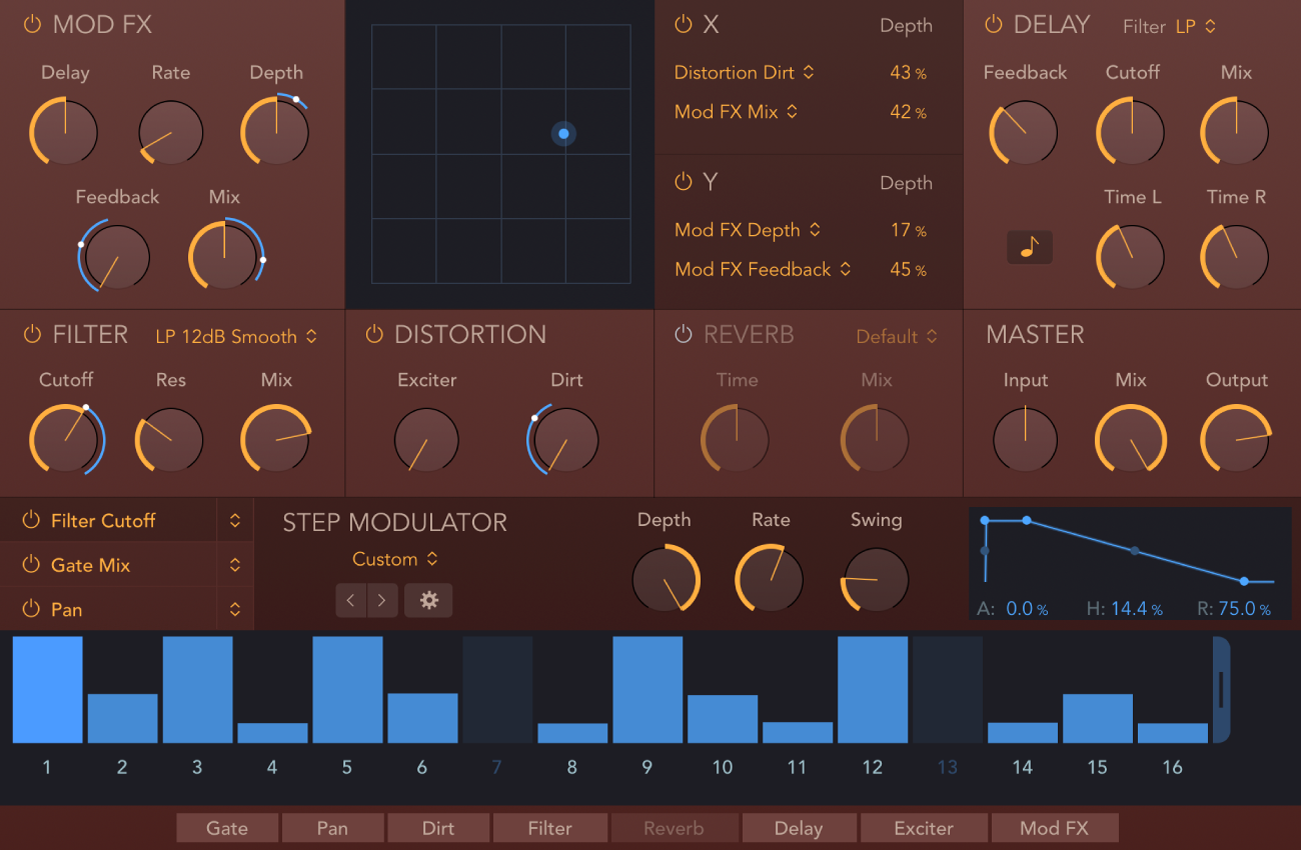Toggle the Delay section power icon
The height and width of the screenshot is (851, 1301).
pyautogui.click(x=993, y=25)
